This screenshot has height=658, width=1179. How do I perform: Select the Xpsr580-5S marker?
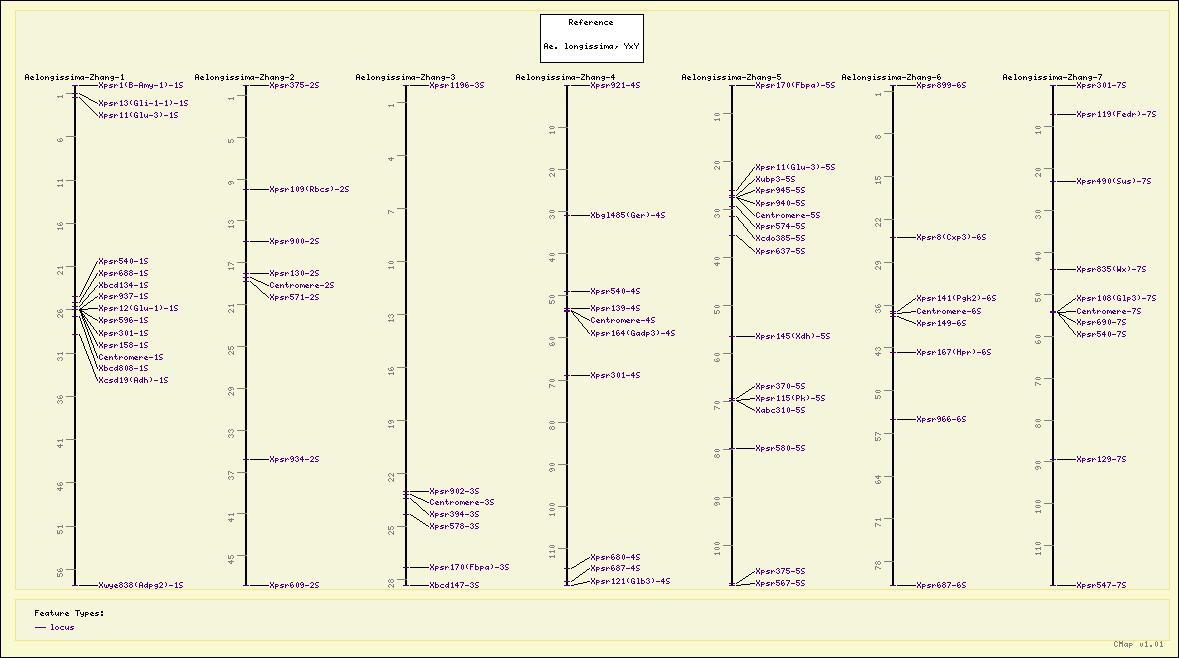tap(780, 448)
